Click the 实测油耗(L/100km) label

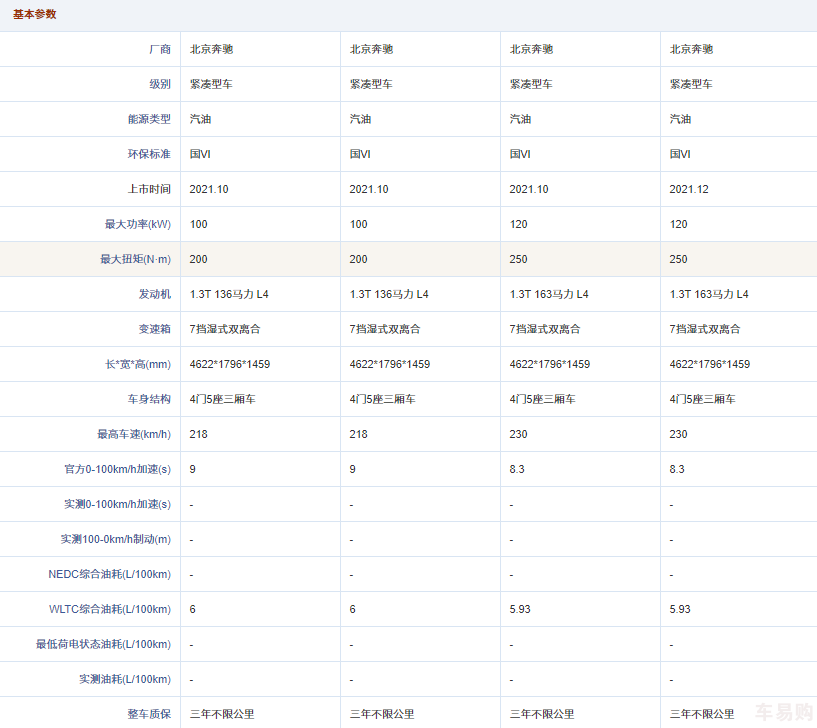pyautogui.click(x=125, y=679)
